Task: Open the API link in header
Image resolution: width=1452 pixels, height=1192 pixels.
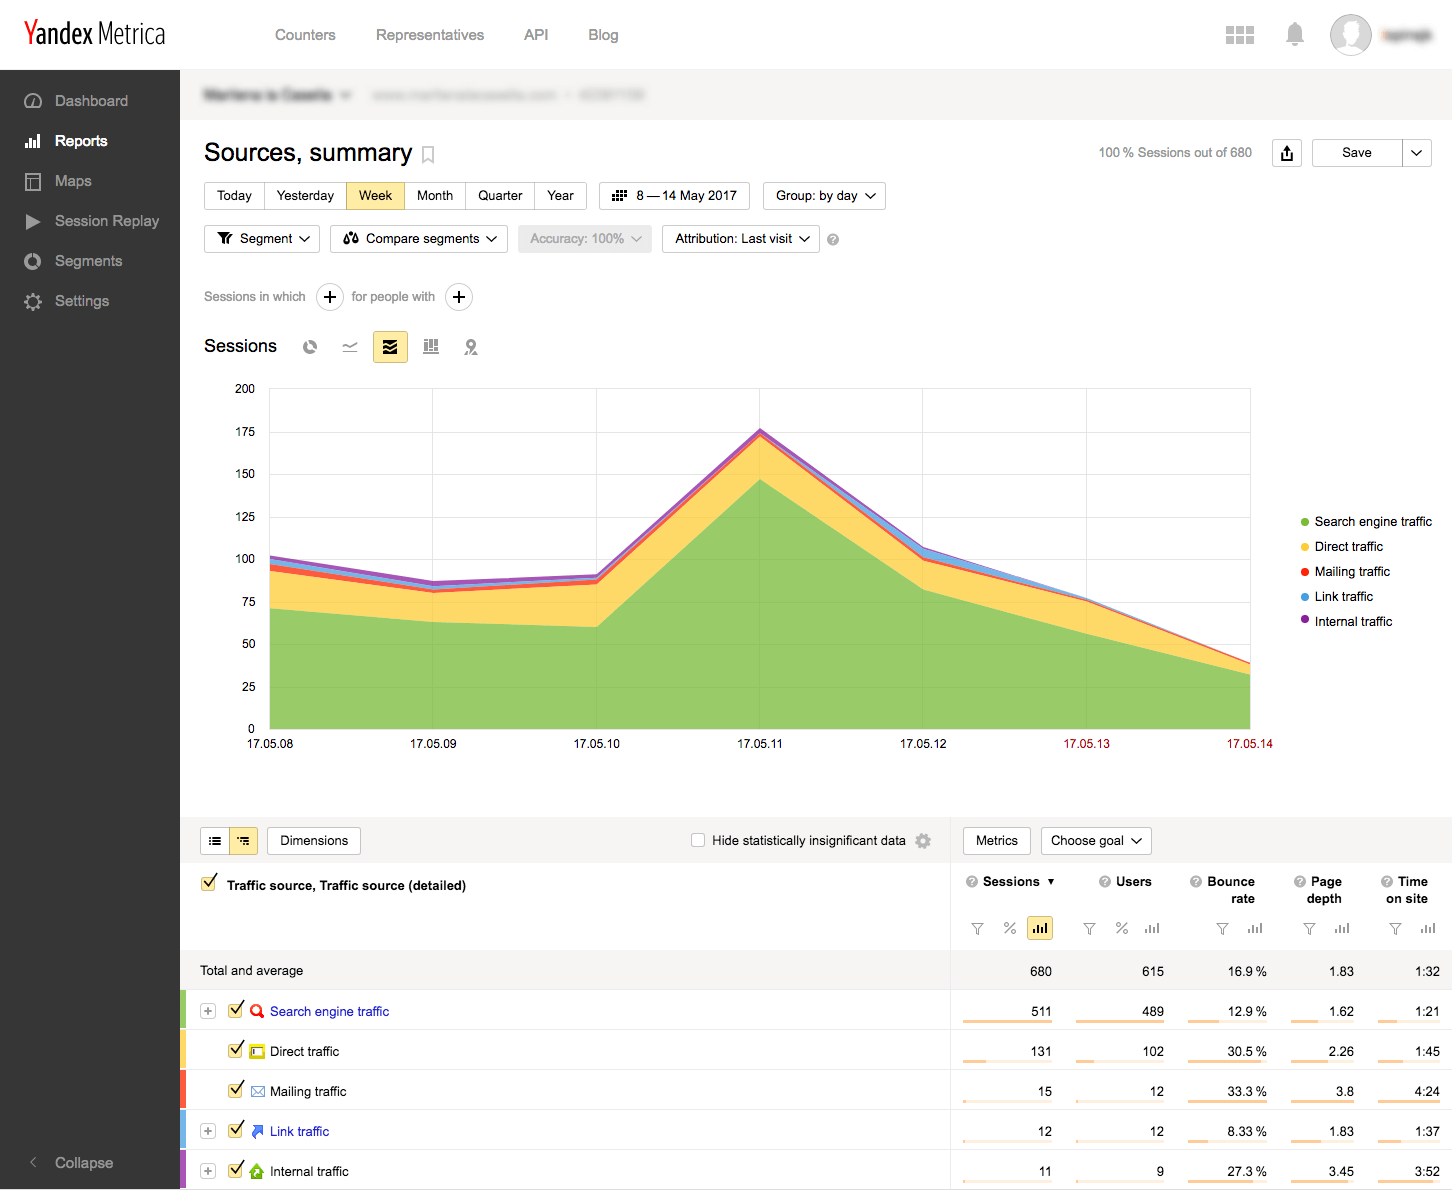Action: tap(536, 35)
